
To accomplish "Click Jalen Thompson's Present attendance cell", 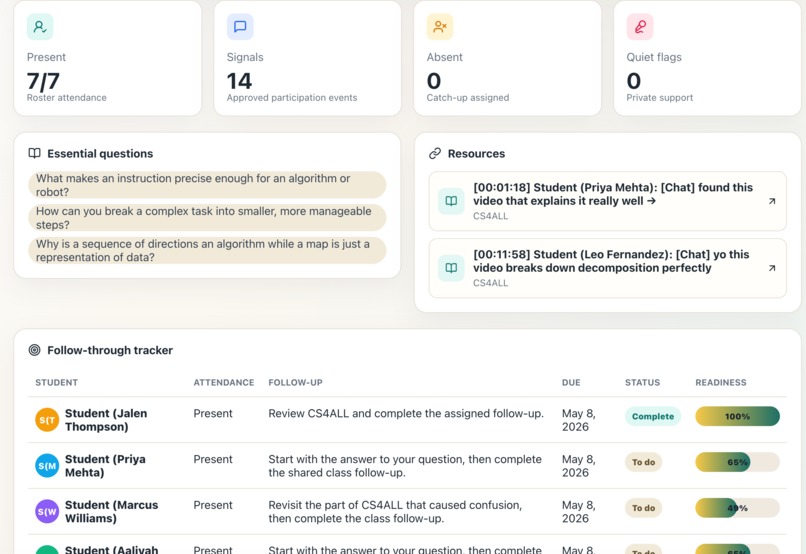I will [213, 413].
